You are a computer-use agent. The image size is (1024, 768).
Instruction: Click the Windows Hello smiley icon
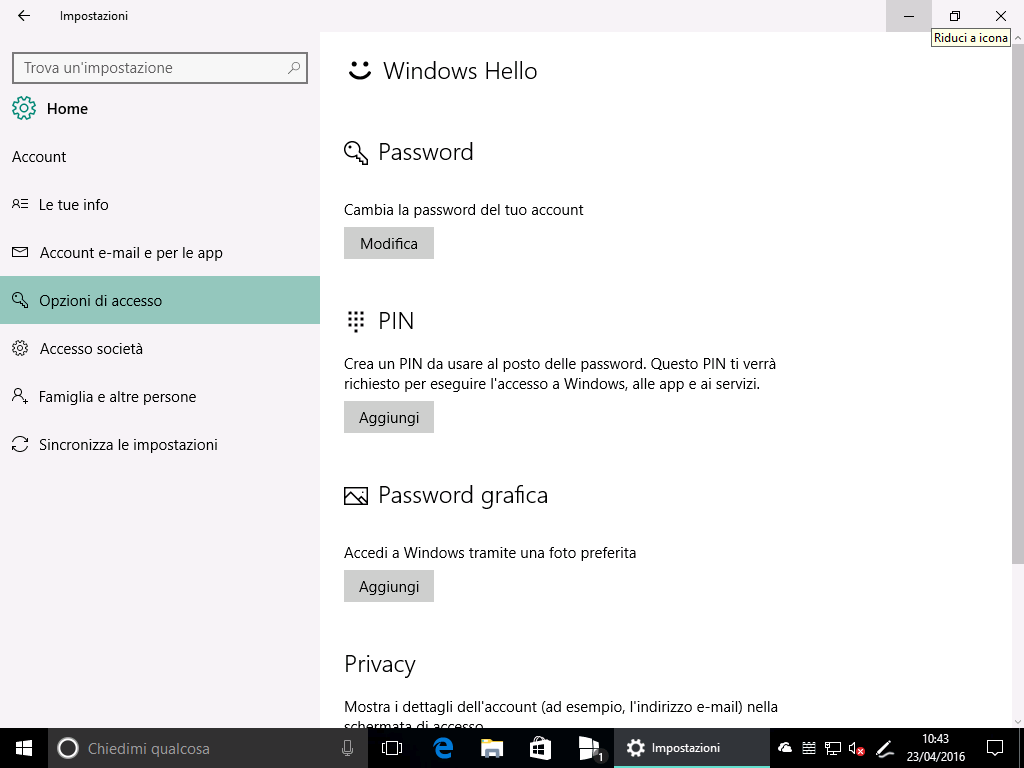click(x=359, y=71)
